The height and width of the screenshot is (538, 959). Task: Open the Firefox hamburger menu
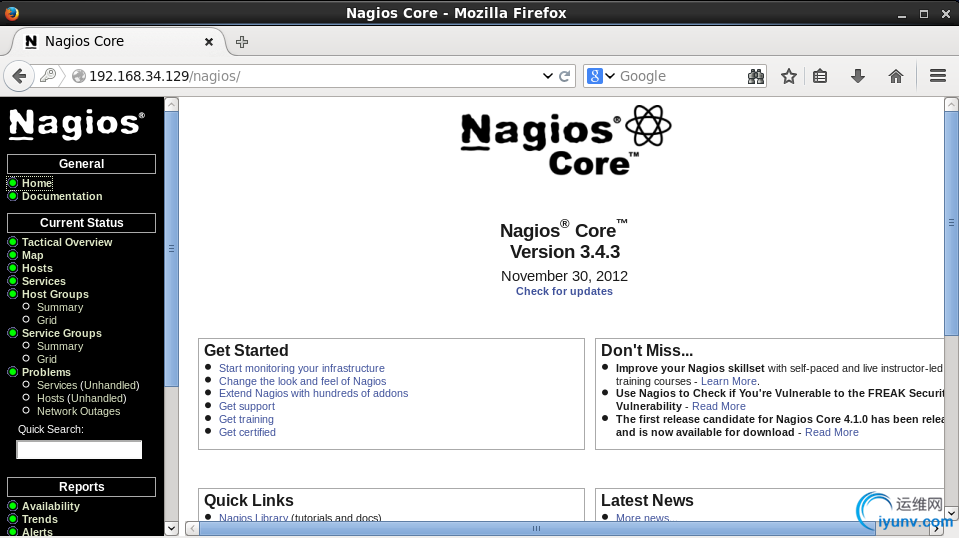click(x=938, y=76)
